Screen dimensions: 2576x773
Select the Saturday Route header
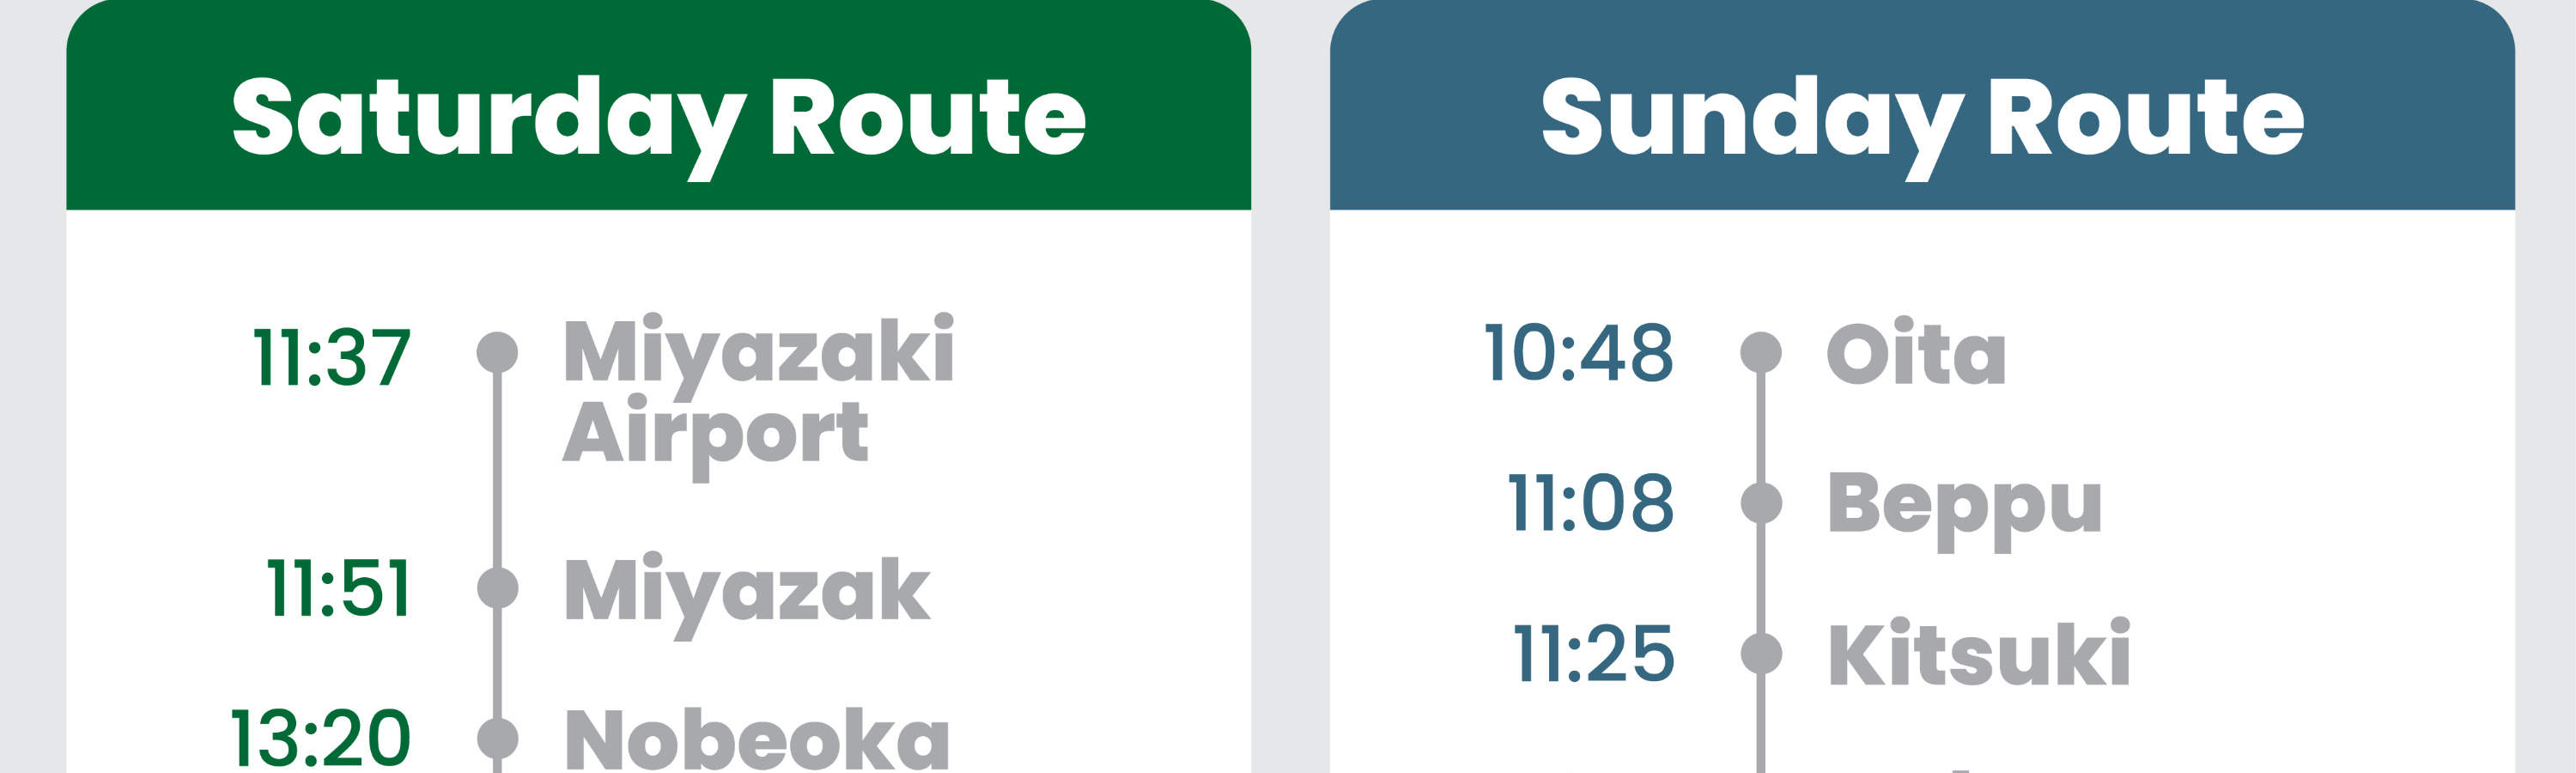tap(658, 118)
